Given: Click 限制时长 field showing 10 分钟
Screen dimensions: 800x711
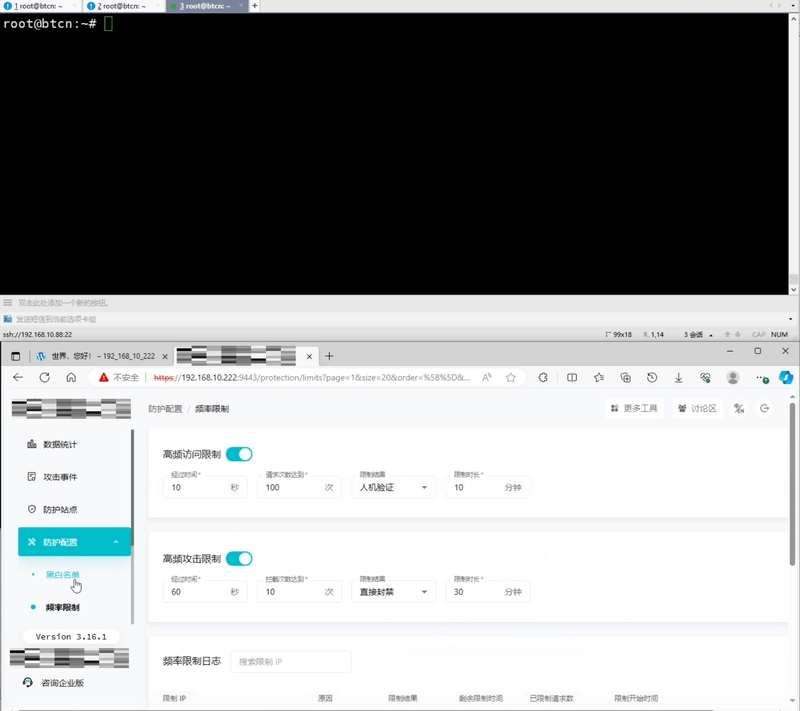Looking at the screenshot, I should 487,487.
